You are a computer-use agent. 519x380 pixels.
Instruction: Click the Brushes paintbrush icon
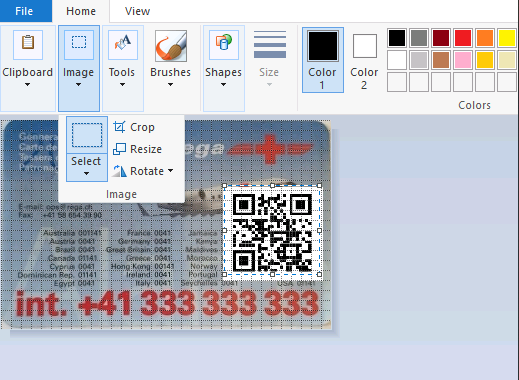tap(171, 46)
